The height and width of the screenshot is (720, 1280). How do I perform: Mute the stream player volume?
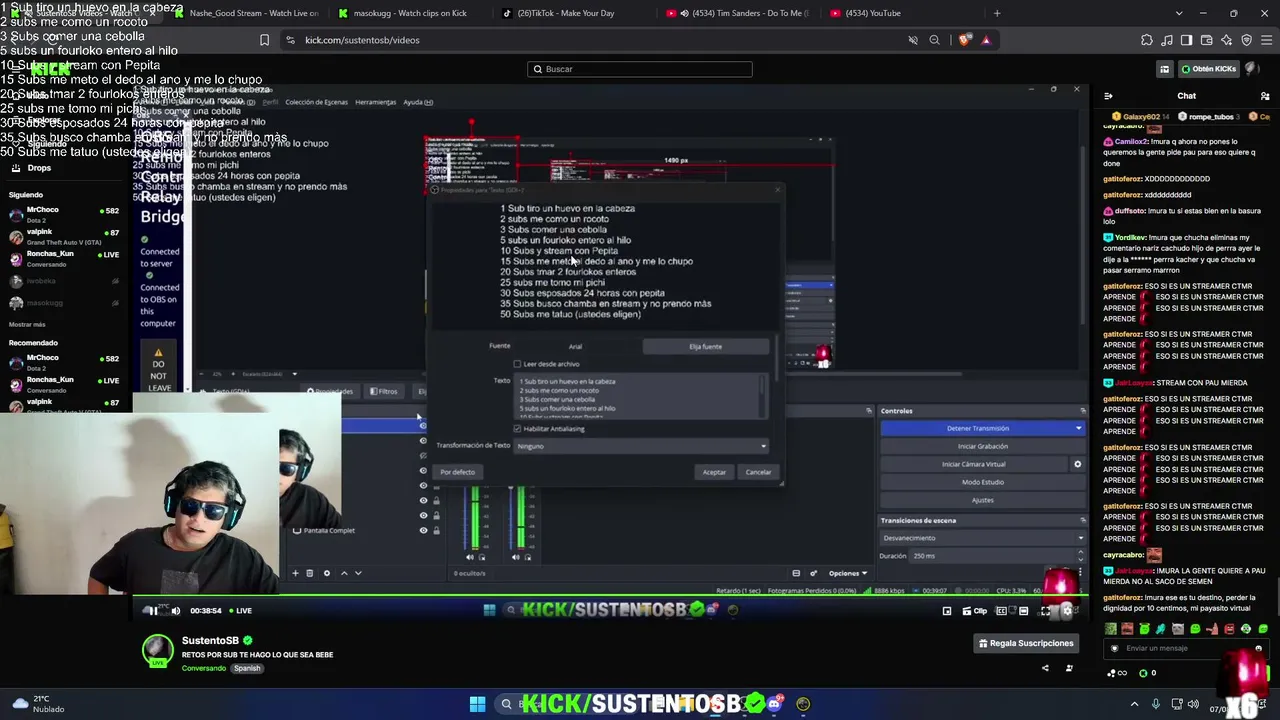176,611
